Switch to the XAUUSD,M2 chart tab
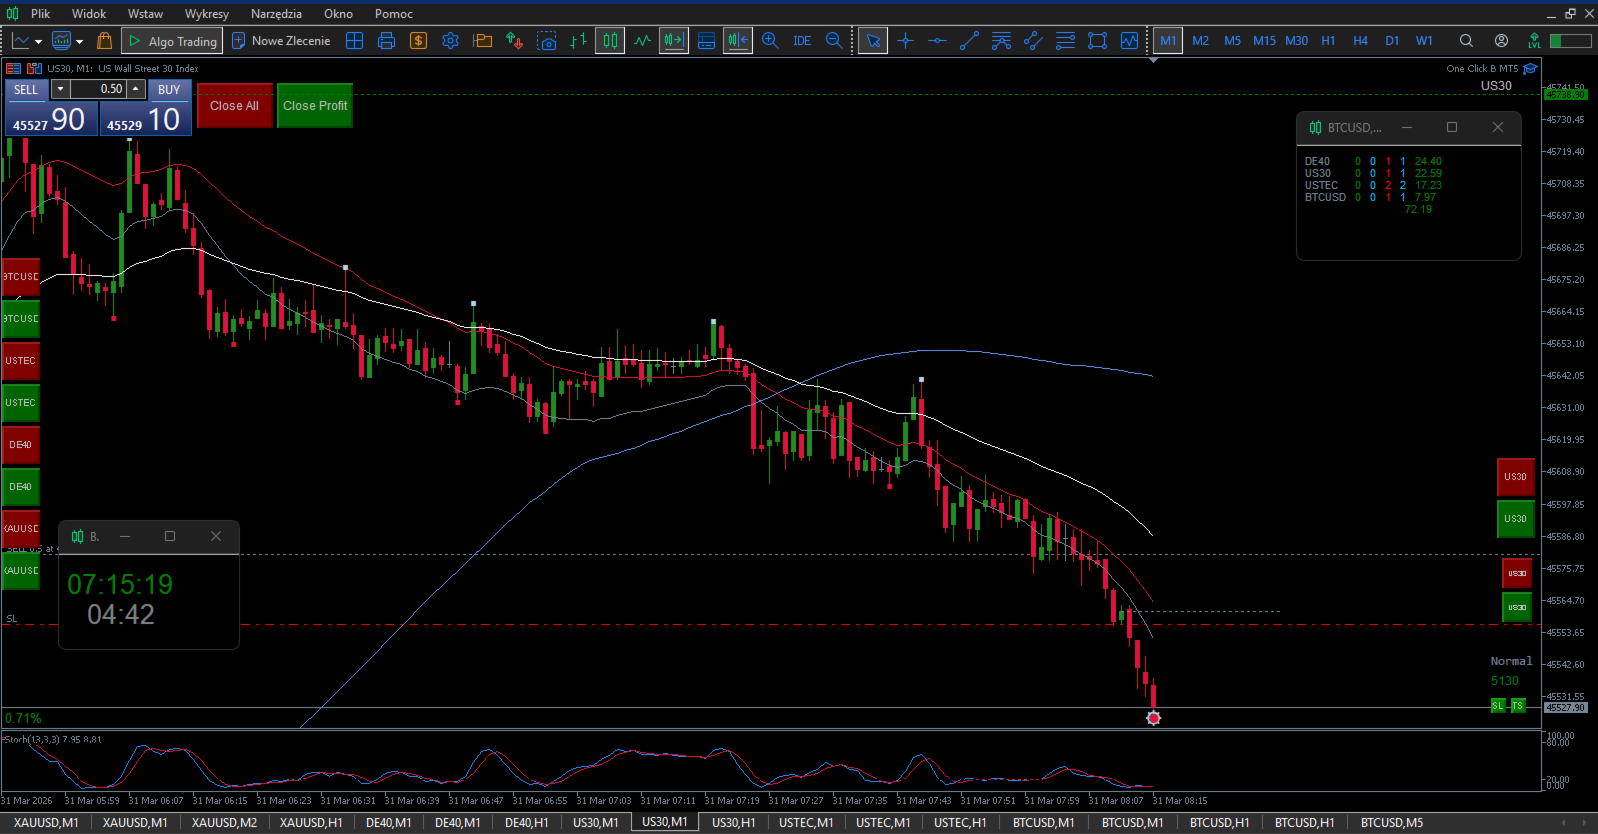 tap(224, 823)
